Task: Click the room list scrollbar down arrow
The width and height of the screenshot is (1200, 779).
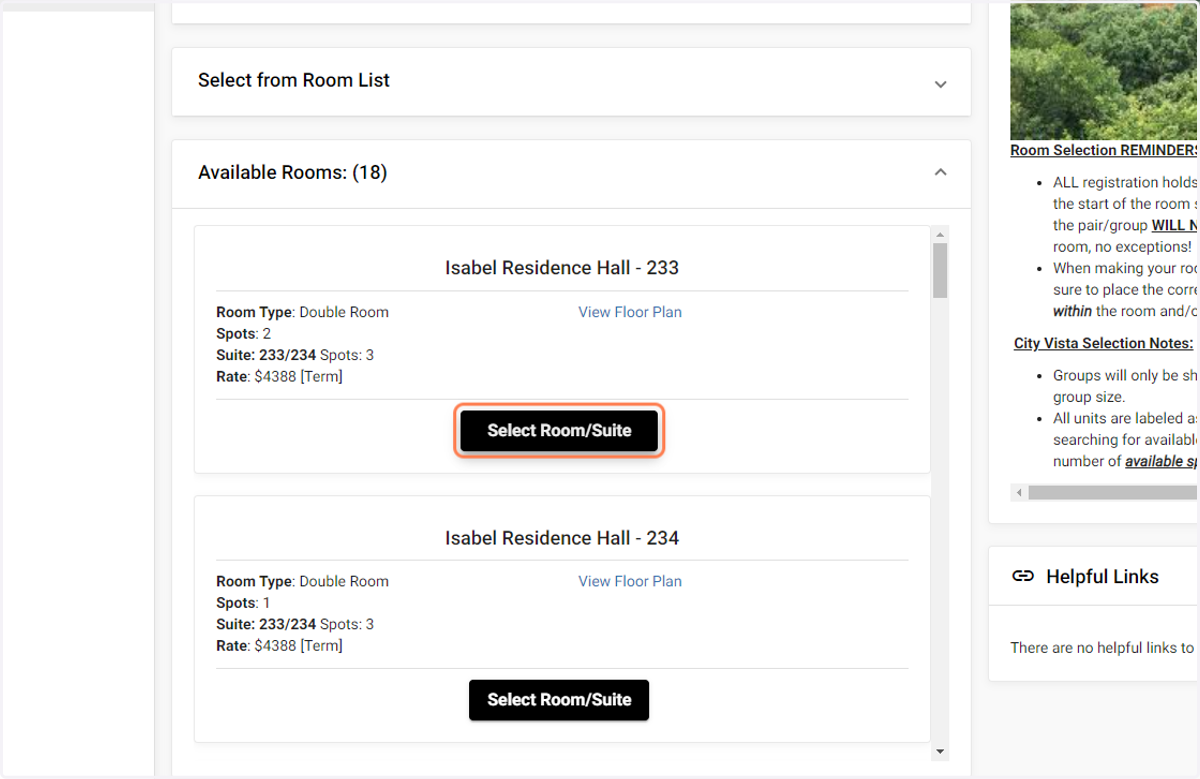Action: (x=940, y=752)
